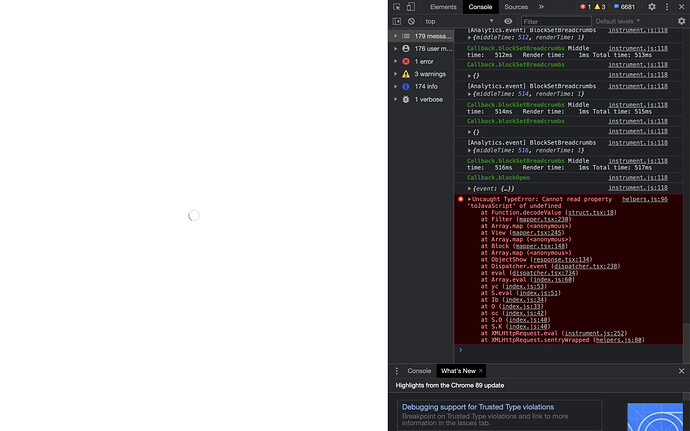
Task: Open the helpers.js:96 error source link
Action: coord(645,199)
